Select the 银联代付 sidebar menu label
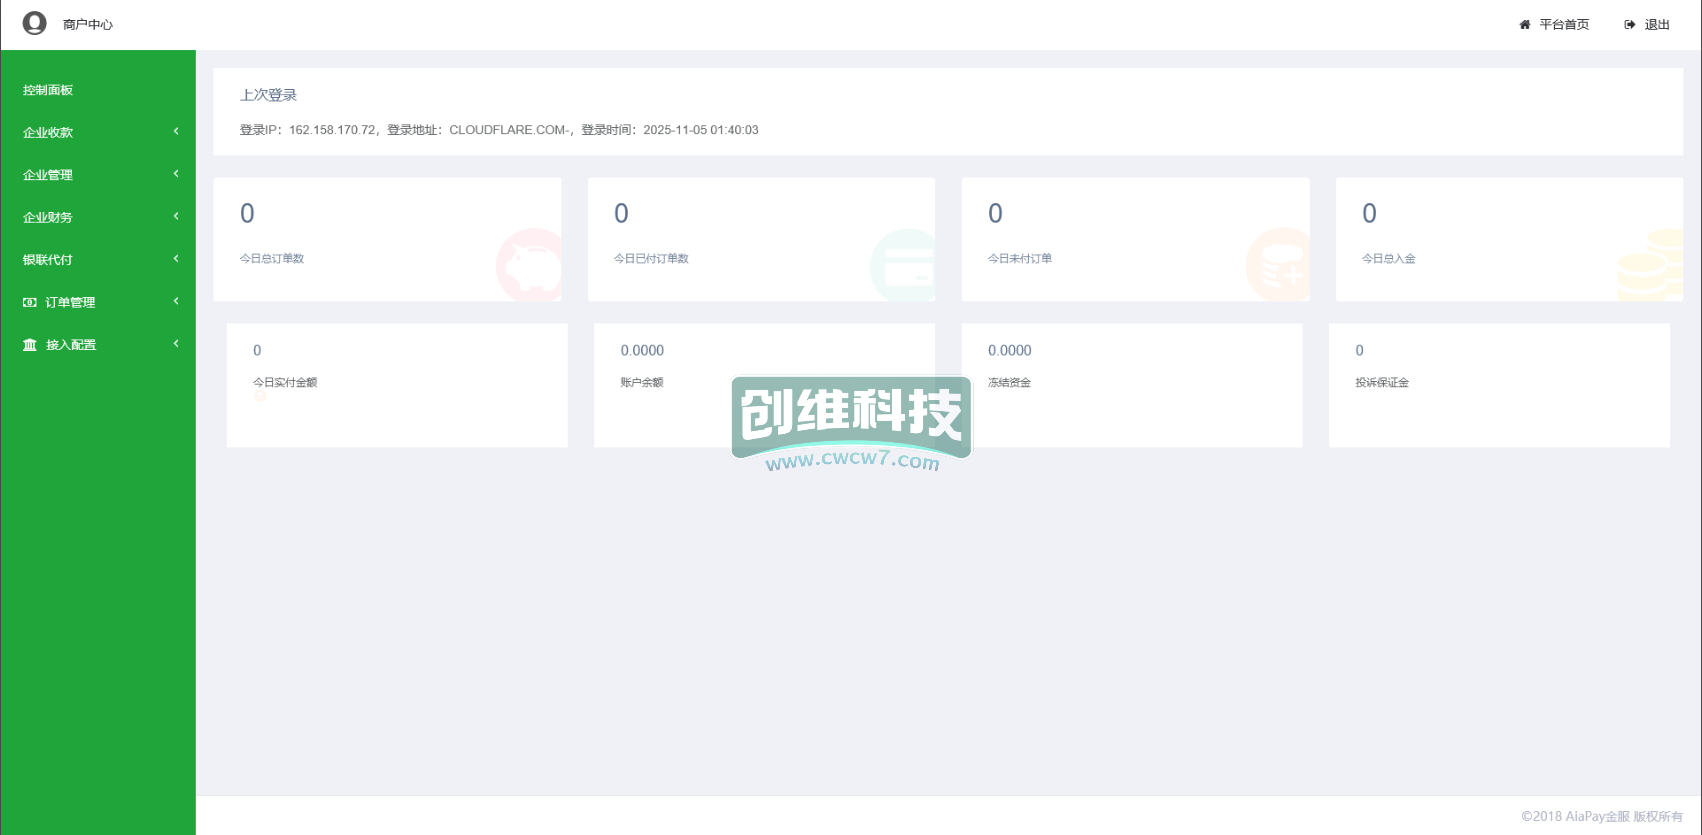This screenshot has height=835, width=1702. pos(48,260)
